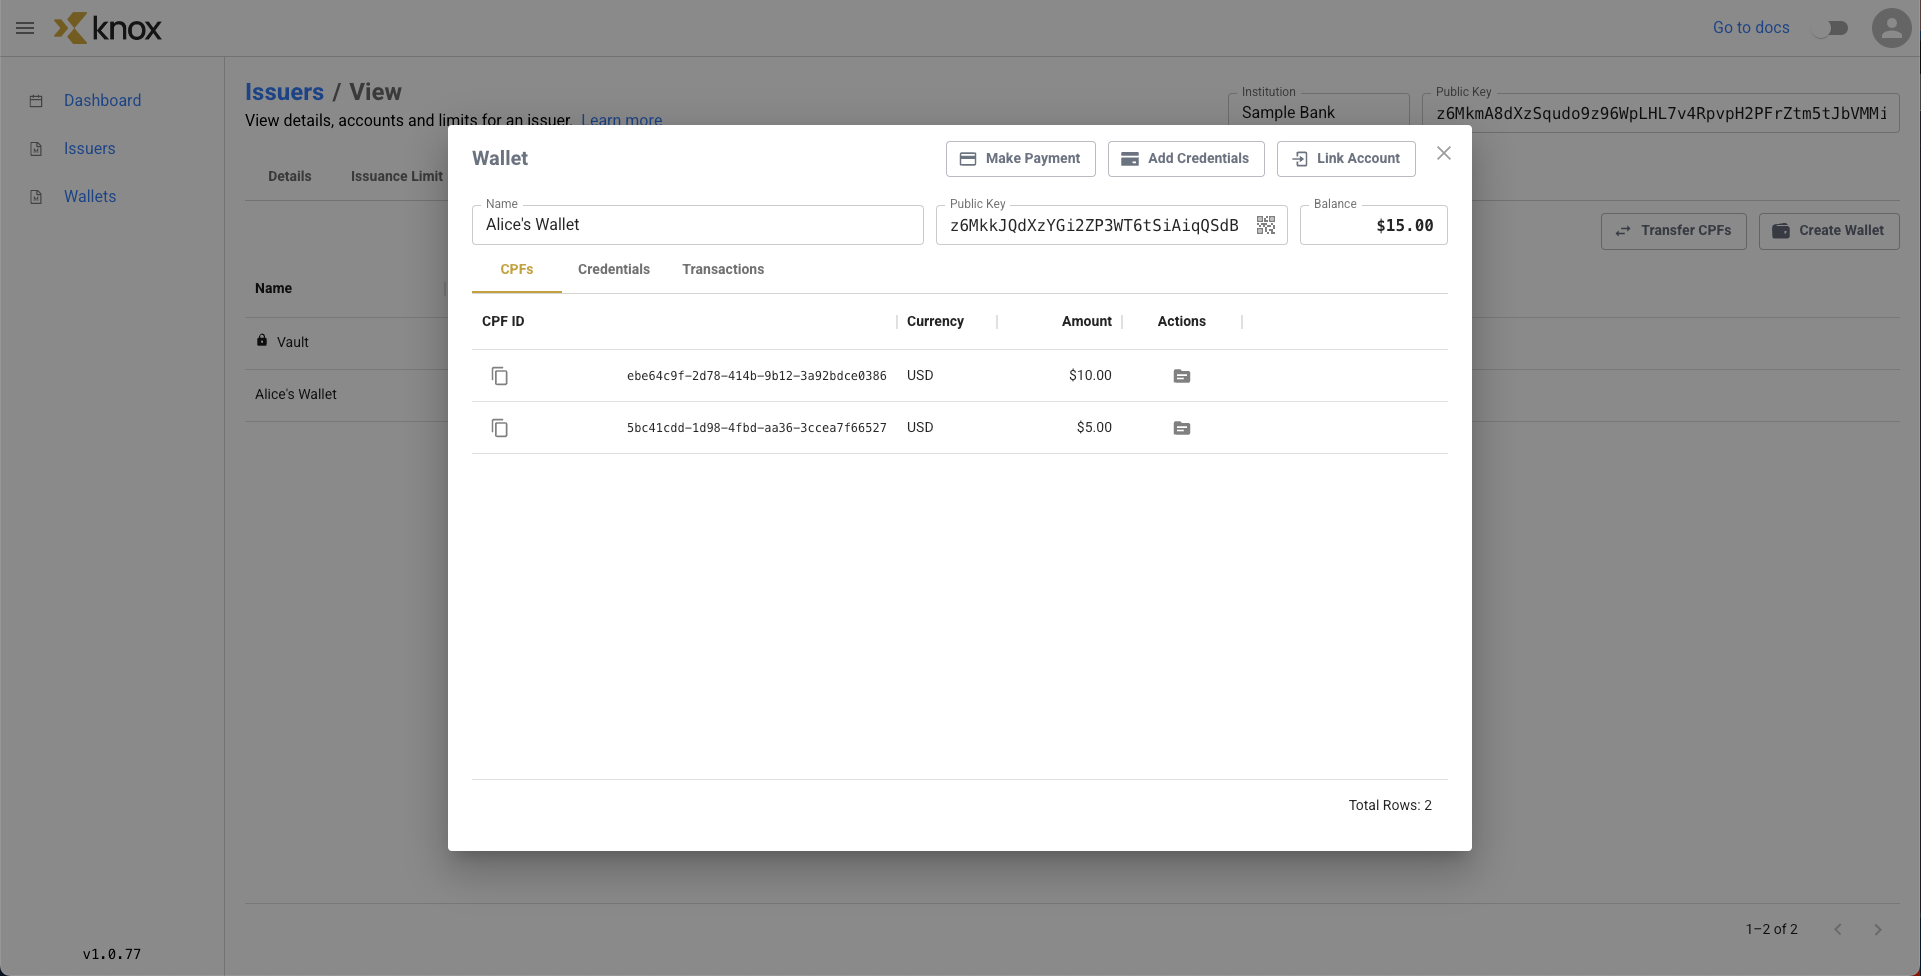This screenshot has height=976, width=1921.
Task: Click CPF ID 5bc41cdd-1d98-4fbd-aa36-3ccea7f66527
Action: click(756, 428)
